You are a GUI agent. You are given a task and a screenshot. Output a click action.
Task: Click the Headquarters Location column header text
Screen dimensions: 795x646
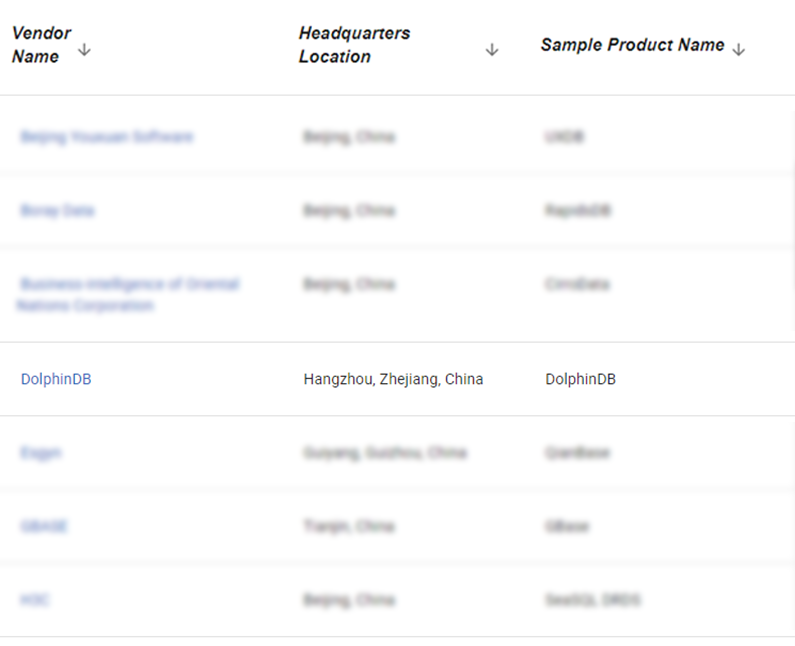pyautogui.click(x=354, y=45)
